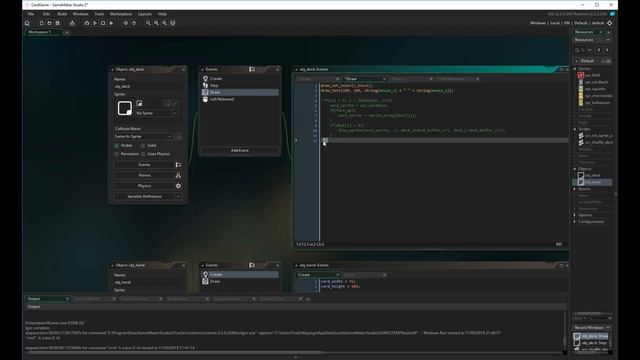Open the Recent Windows panel dropdown
This screenshot has width=640, height=360.
coord(608,327)
